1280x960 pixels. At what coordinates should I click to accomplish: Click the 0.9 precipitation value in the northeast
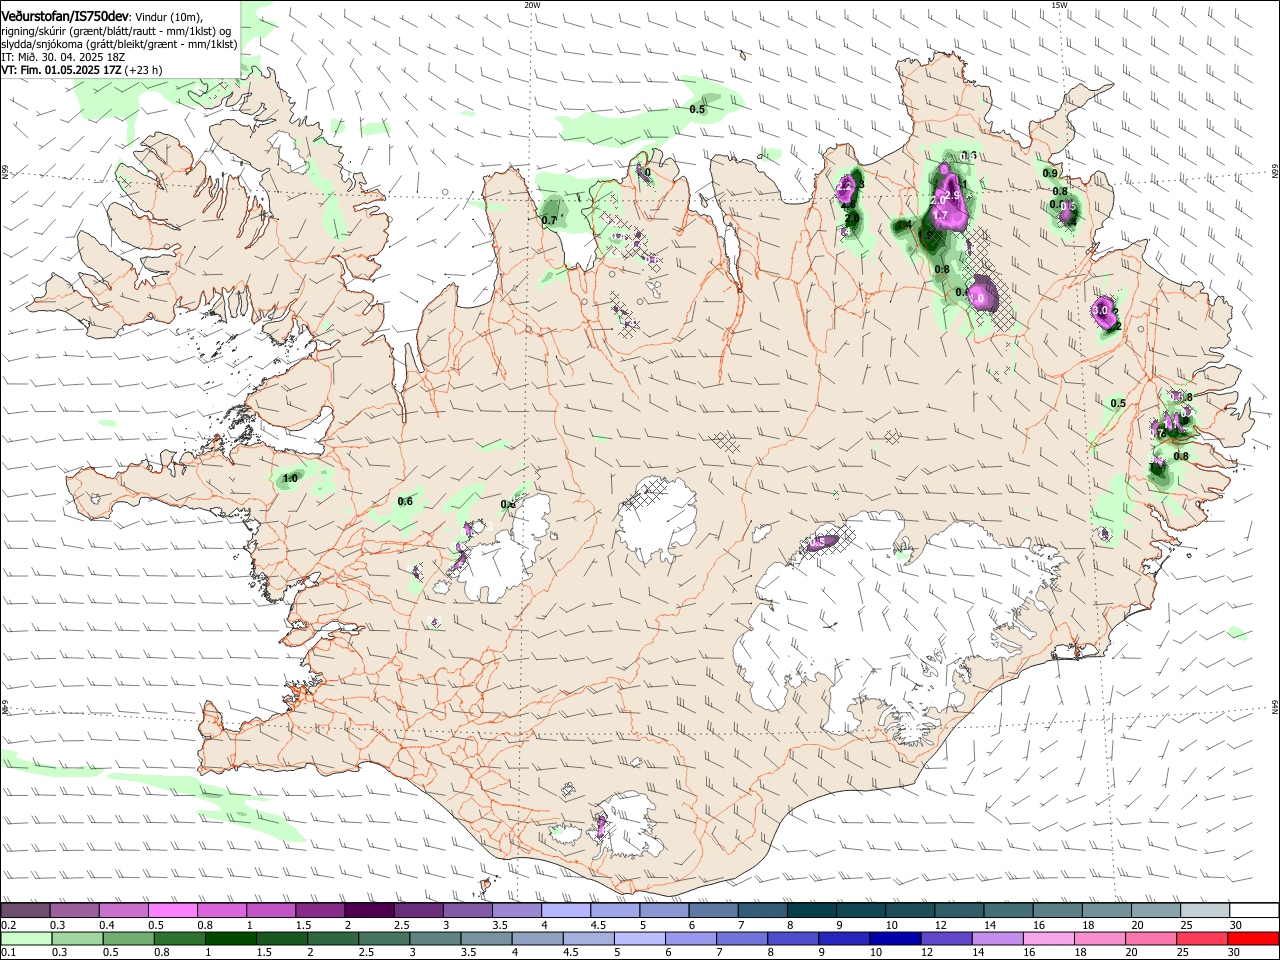click(x=1050, y=173)
